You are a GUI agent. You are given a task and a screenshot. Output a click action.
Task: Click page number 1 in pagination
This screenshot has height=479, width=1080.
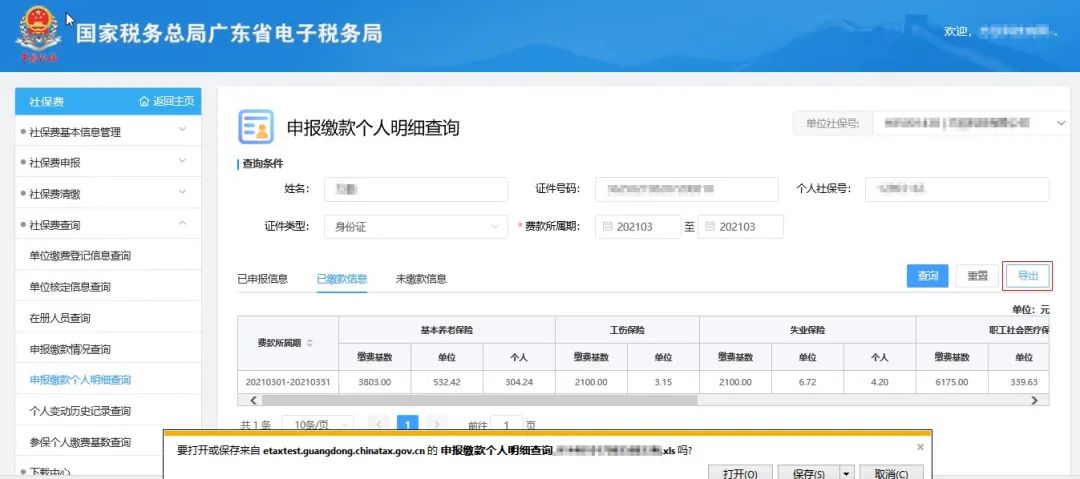coord(408,425)
